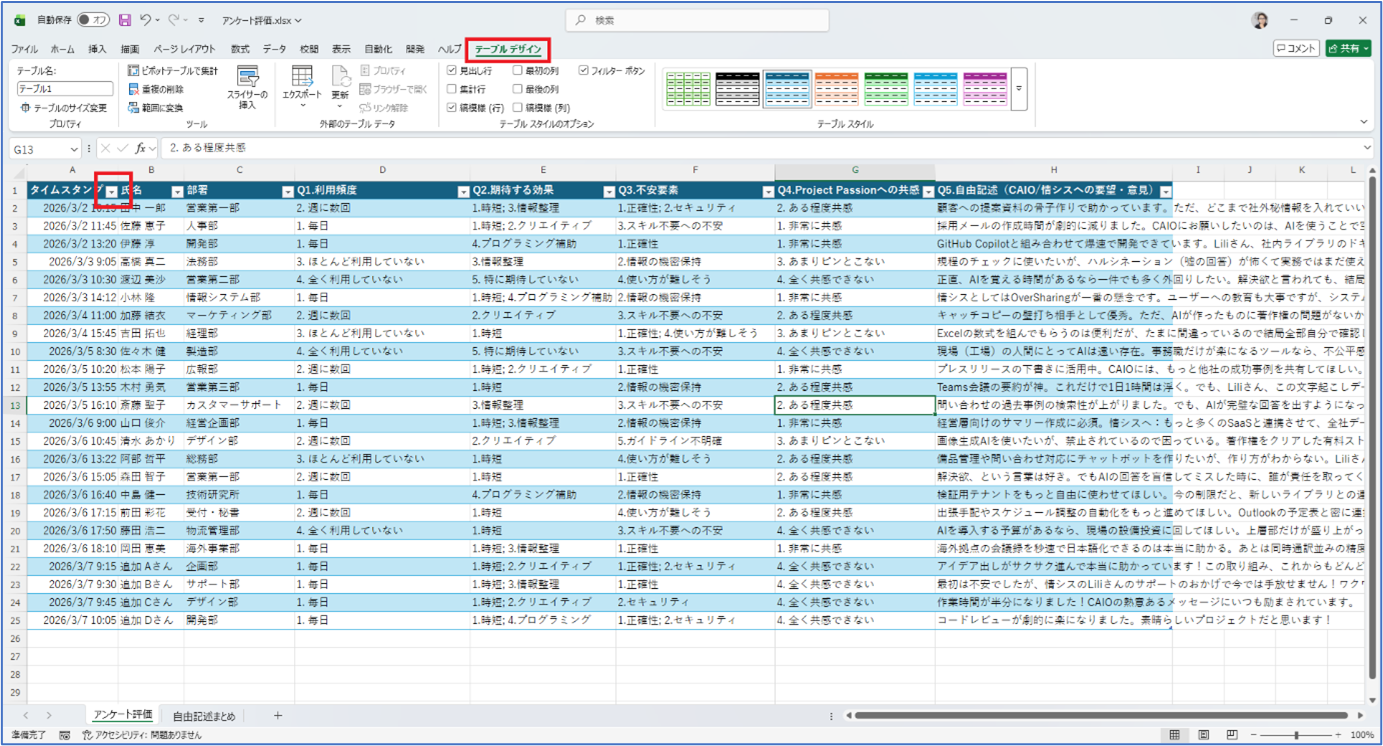
Task: Open the エクスポート dropdown
Action: (x=302, y=88)
